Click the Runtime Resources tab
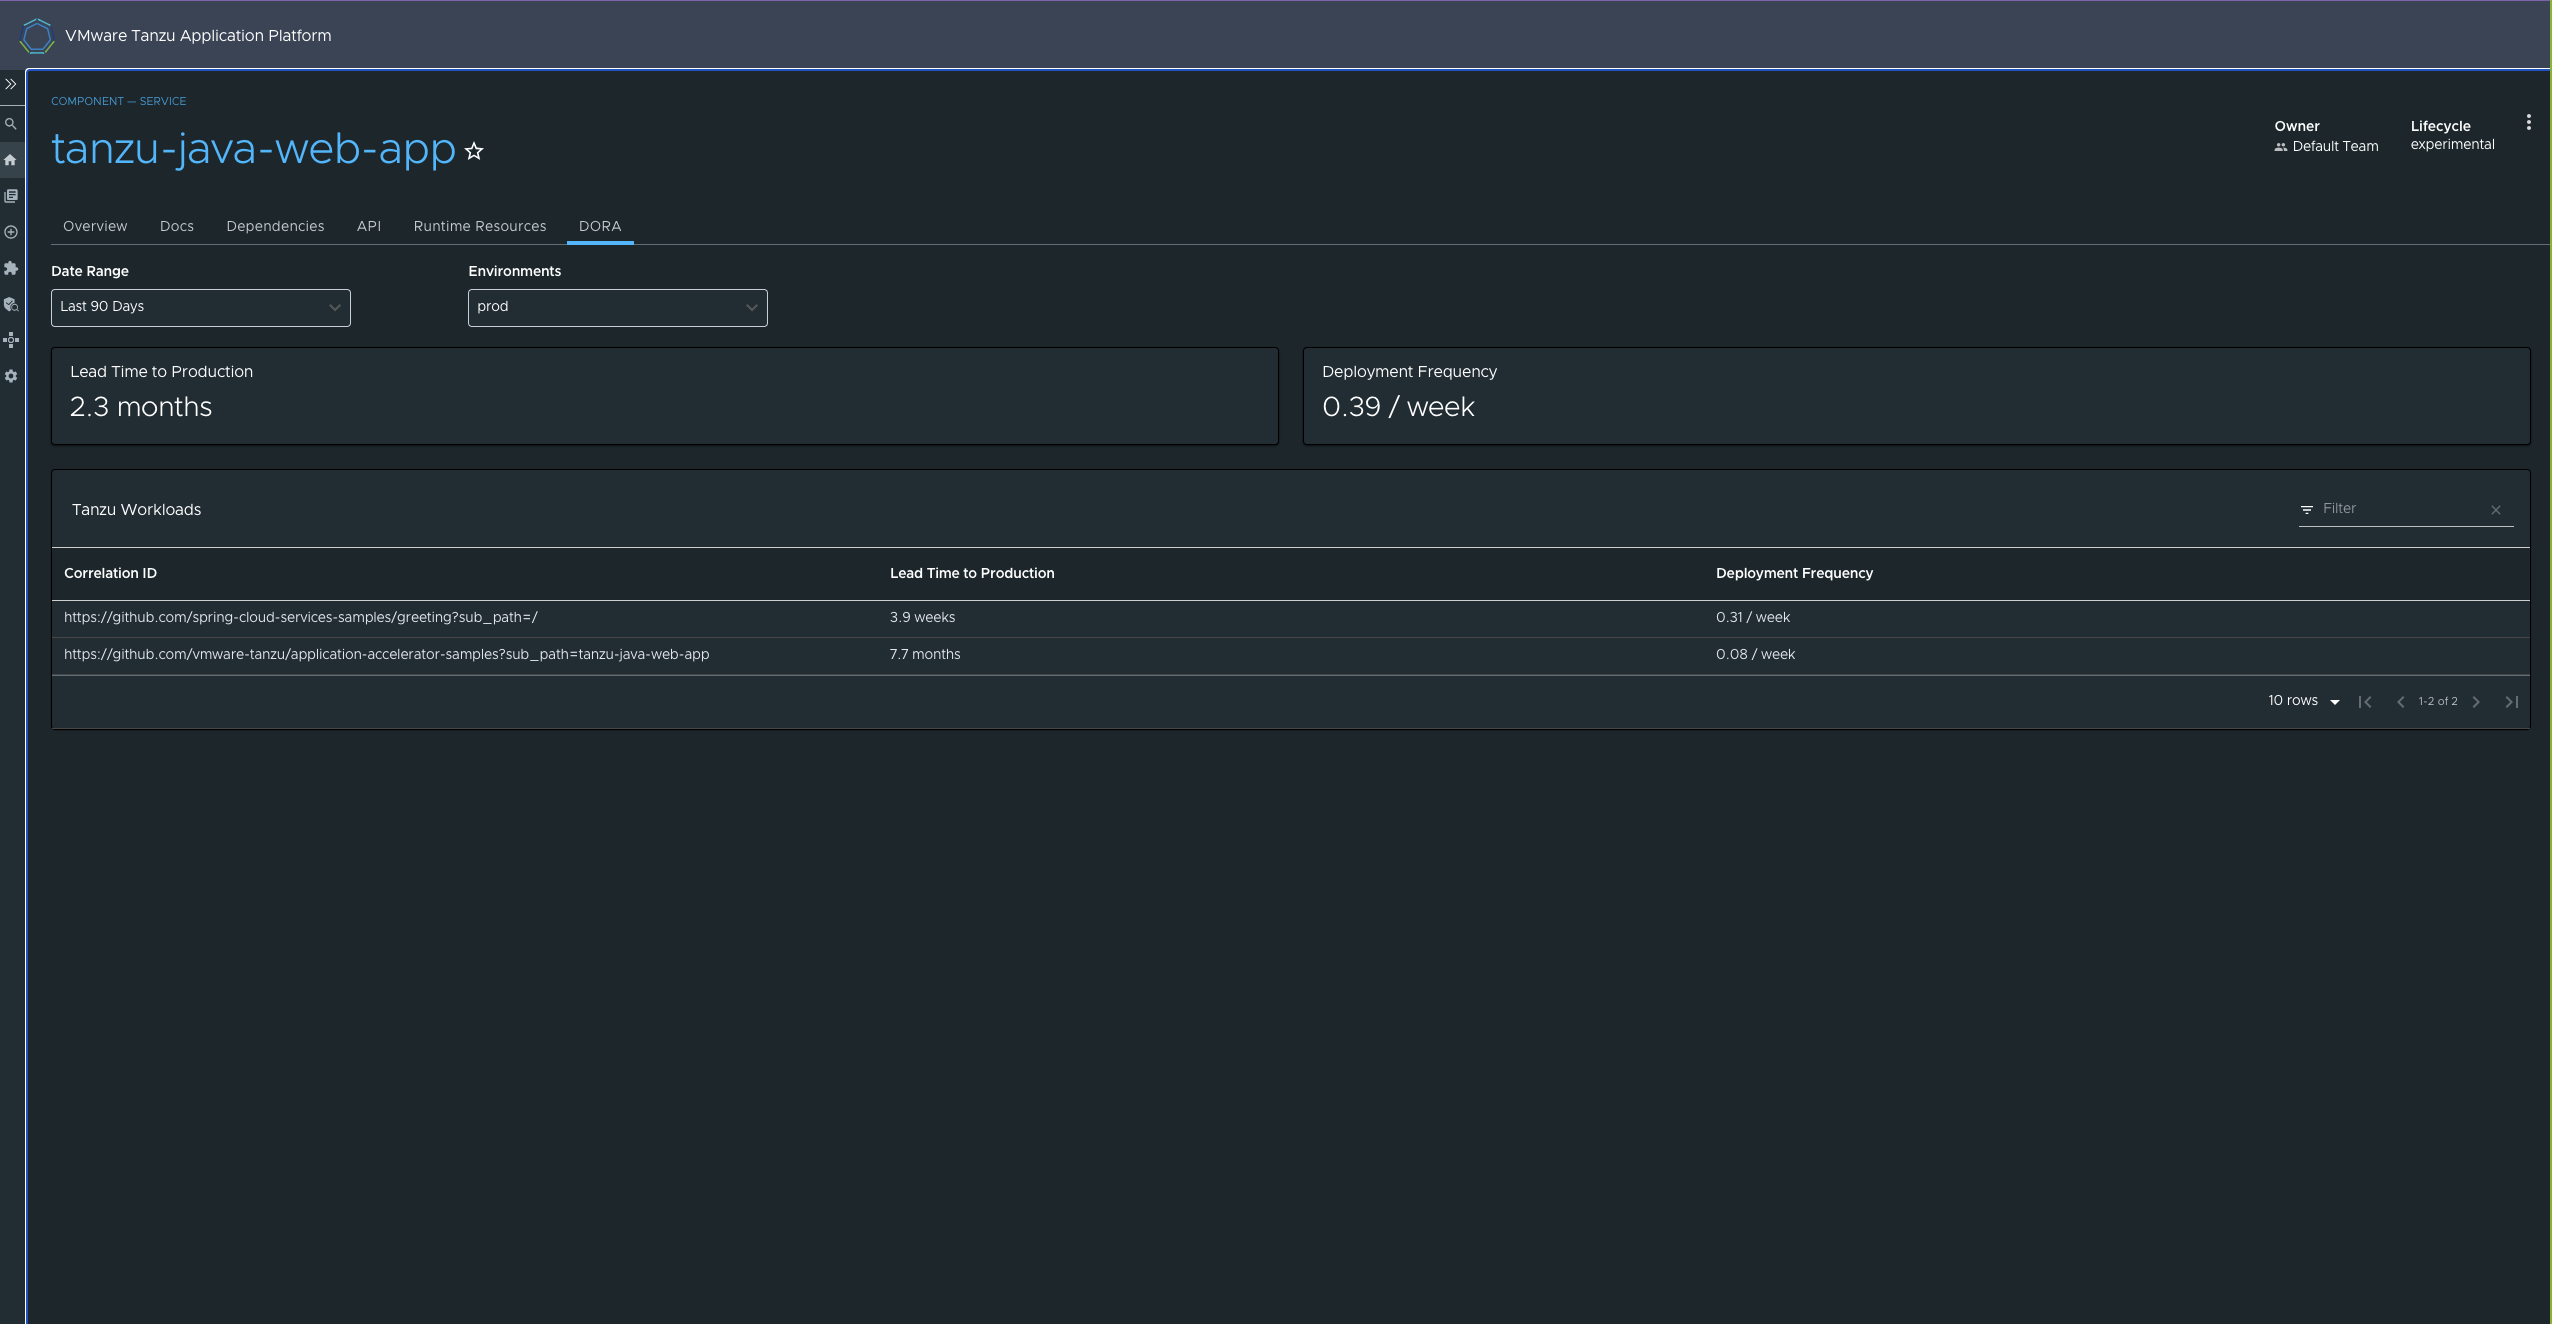The width and height of the screenshot is (2552, 1324). (479, 225)
